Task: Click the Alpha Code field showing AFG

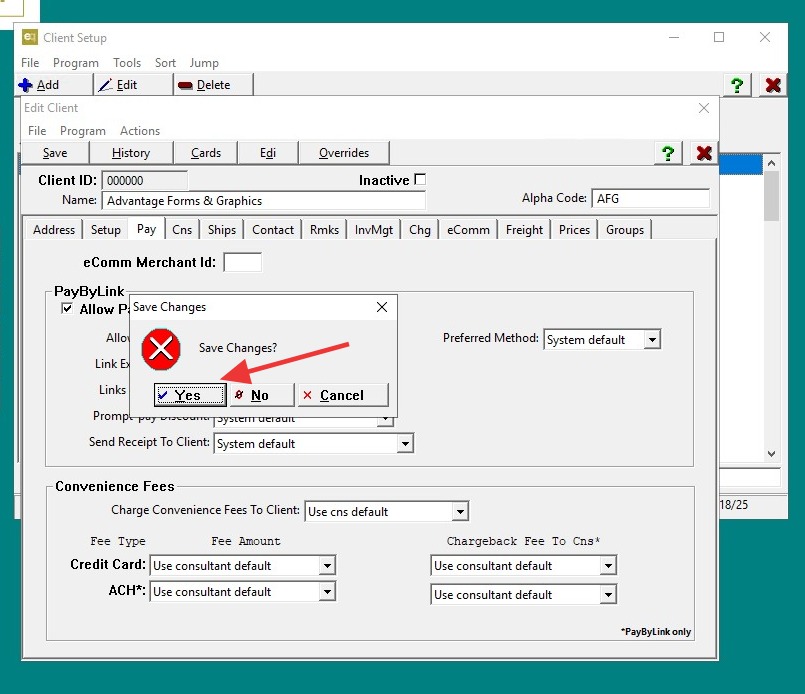Action: pos(650,199)
